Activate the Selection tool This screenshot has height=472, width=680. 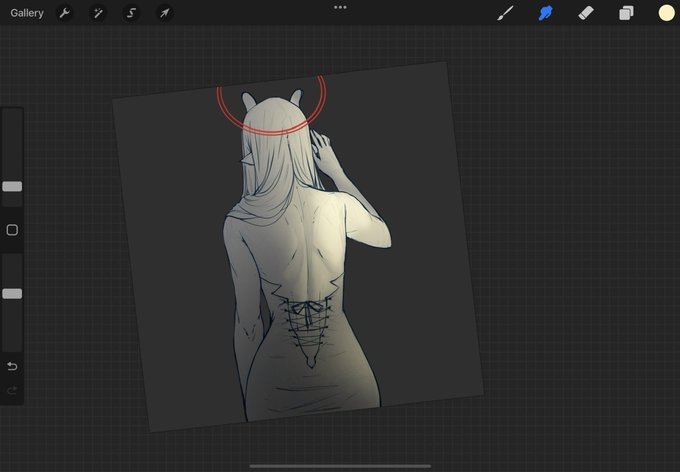(131, 13)
